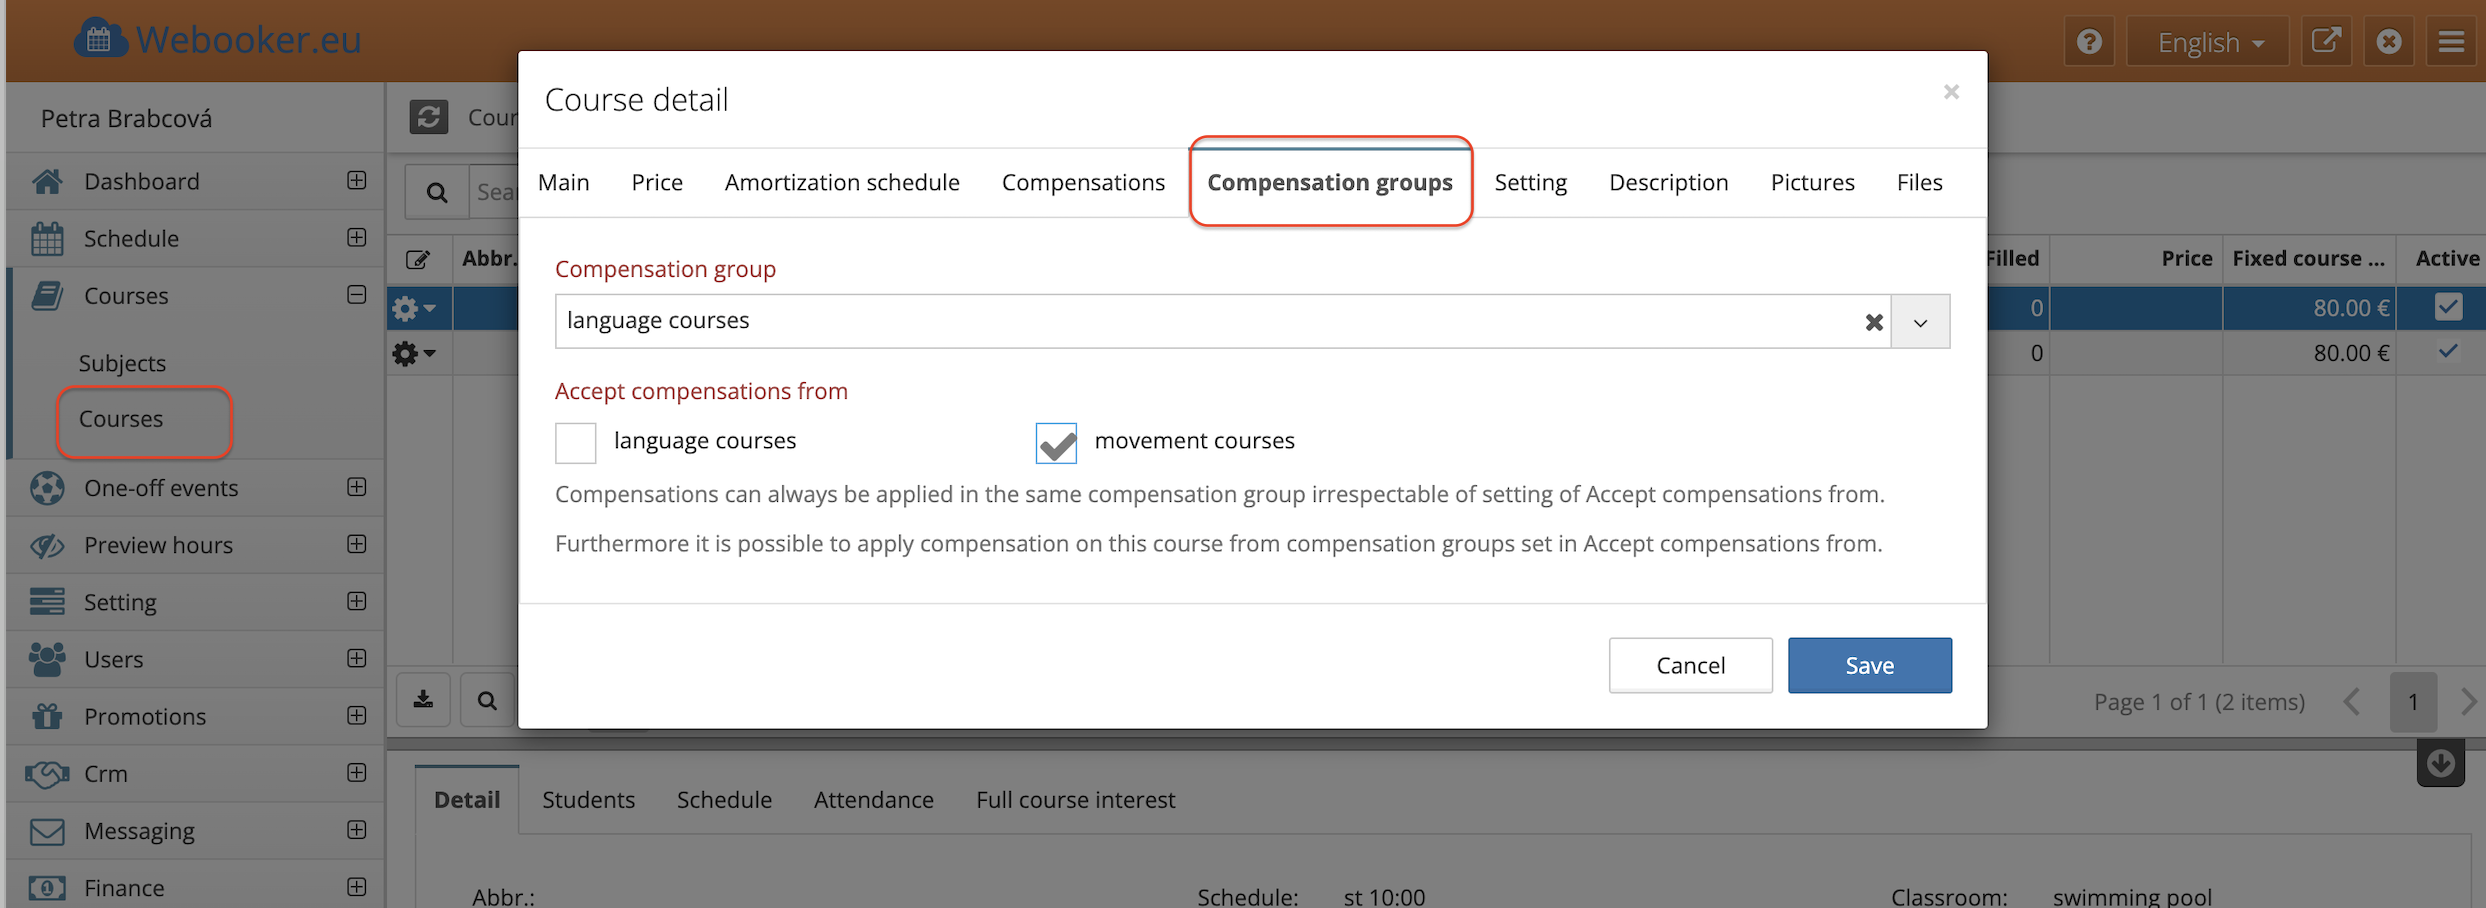The image size is (2486, 908).
Task: Select the Compensation groups tab
Action: coord(1330,183)
